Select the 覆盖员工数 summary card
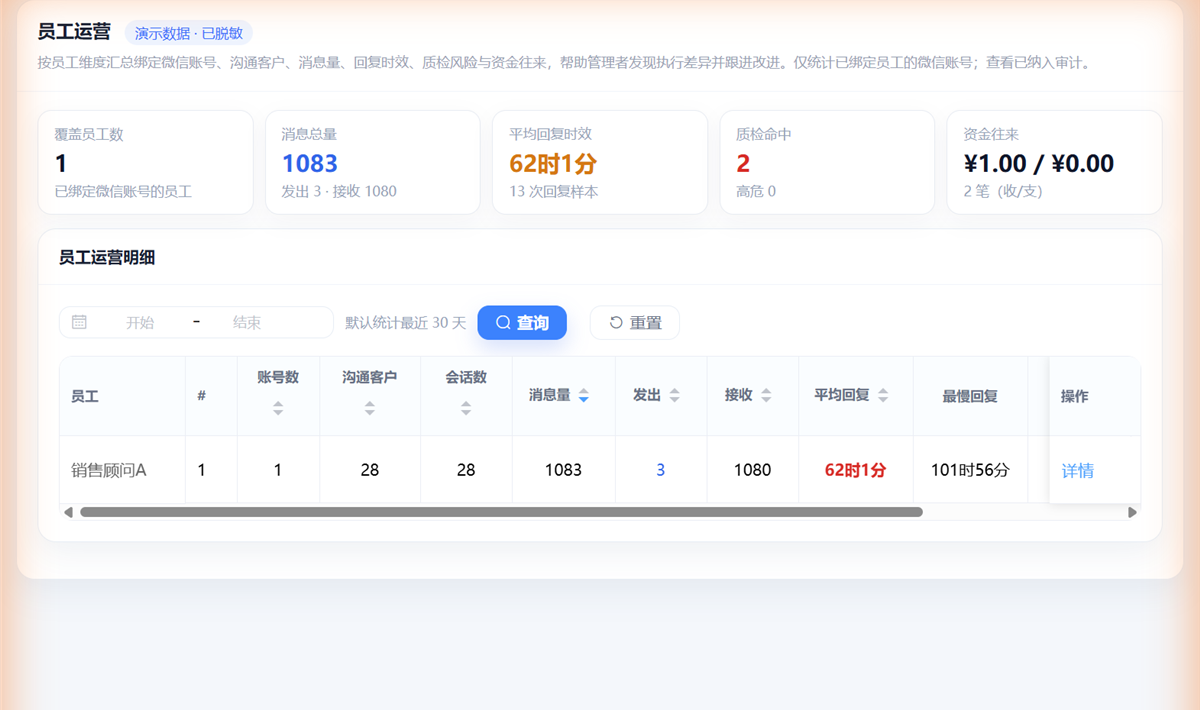The image size is (1200, 710). pos(146,162)
